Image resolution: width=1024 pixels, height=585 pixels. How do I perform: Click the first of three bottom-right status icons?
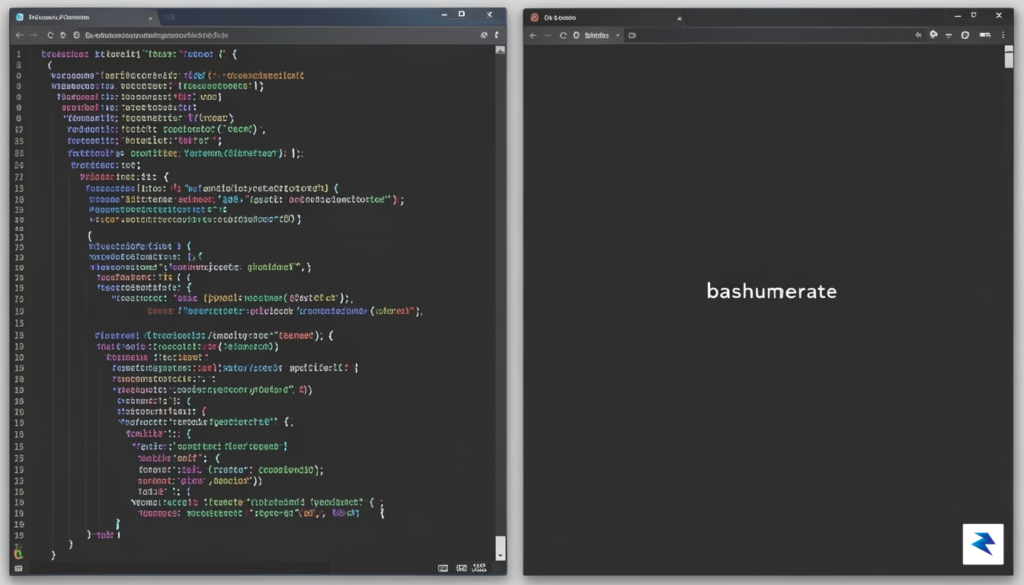[443, 568]
